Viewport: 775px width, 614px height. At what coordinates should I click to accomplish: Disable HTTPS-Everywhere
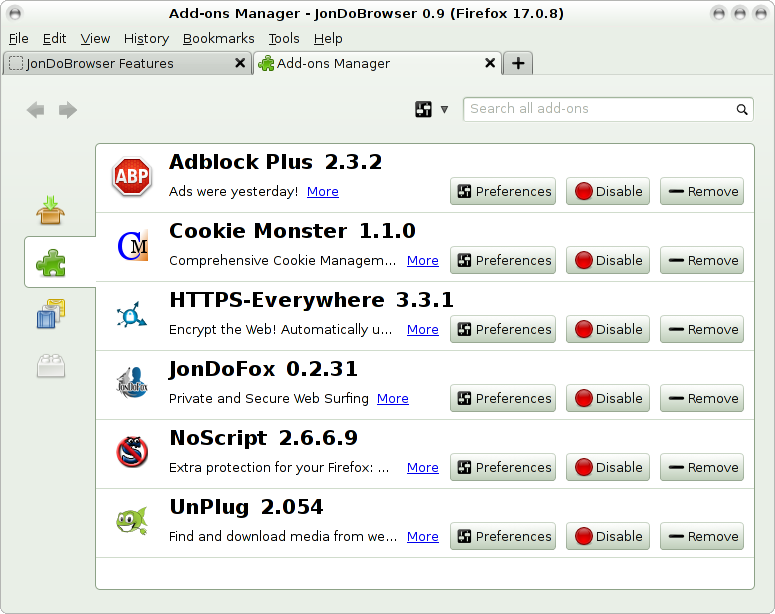click(x=607, y=329)
